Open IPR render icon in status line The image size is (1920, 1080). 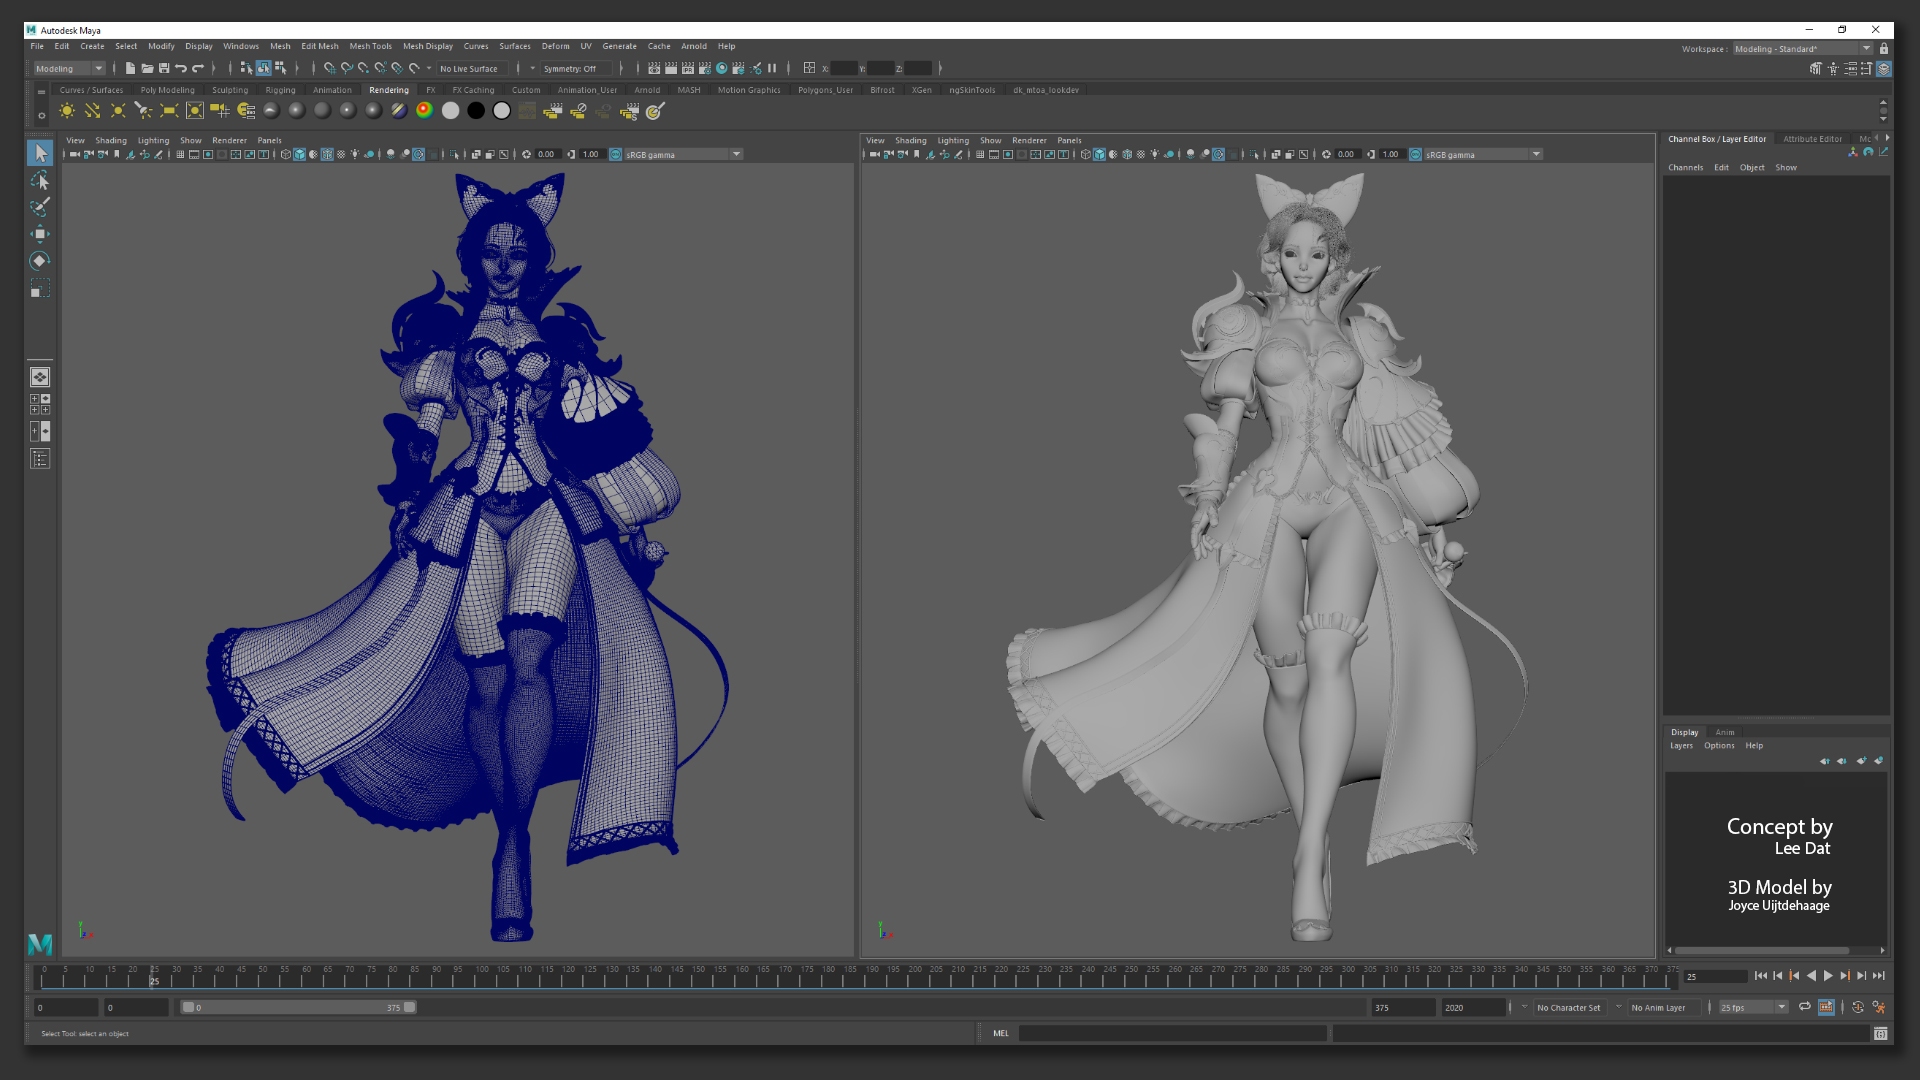pyautogui.click(x=688, y=68)
